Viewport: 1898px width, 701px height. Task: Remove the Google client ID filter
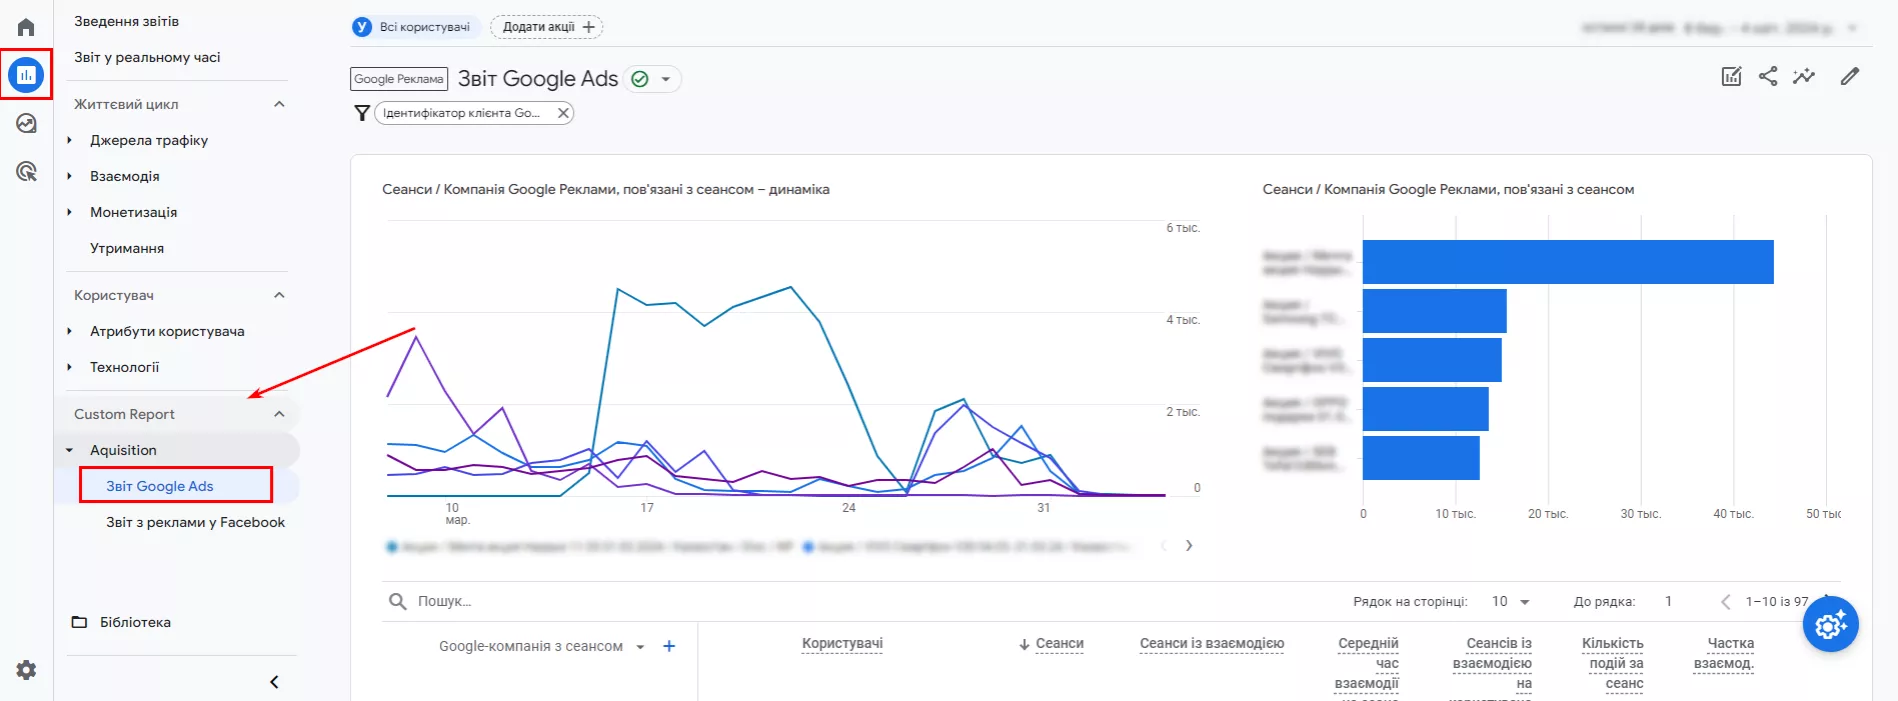click(563, 113)
